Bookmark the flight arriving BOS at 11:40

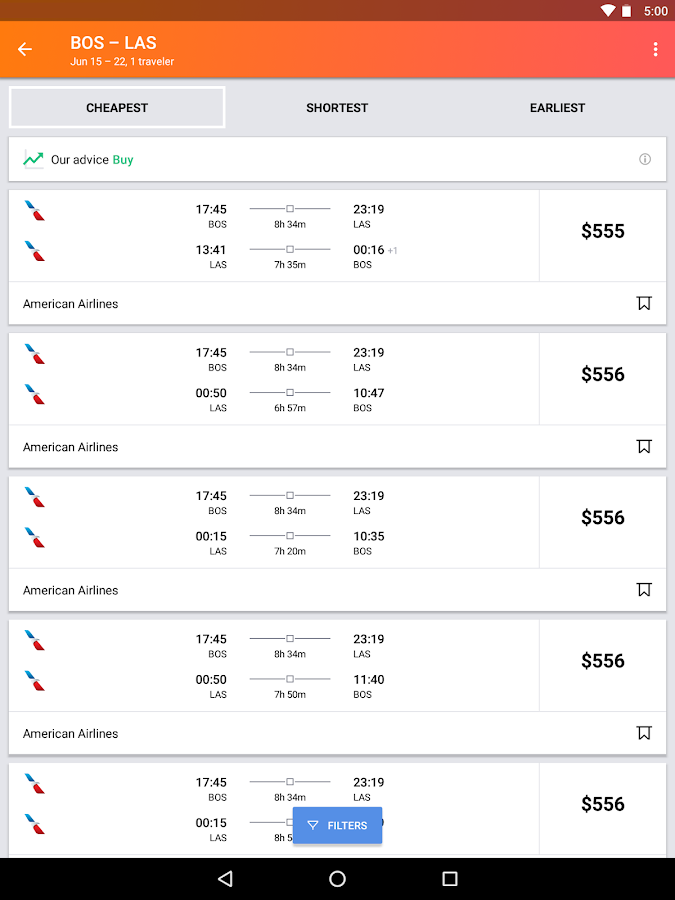tap(644, 733)
